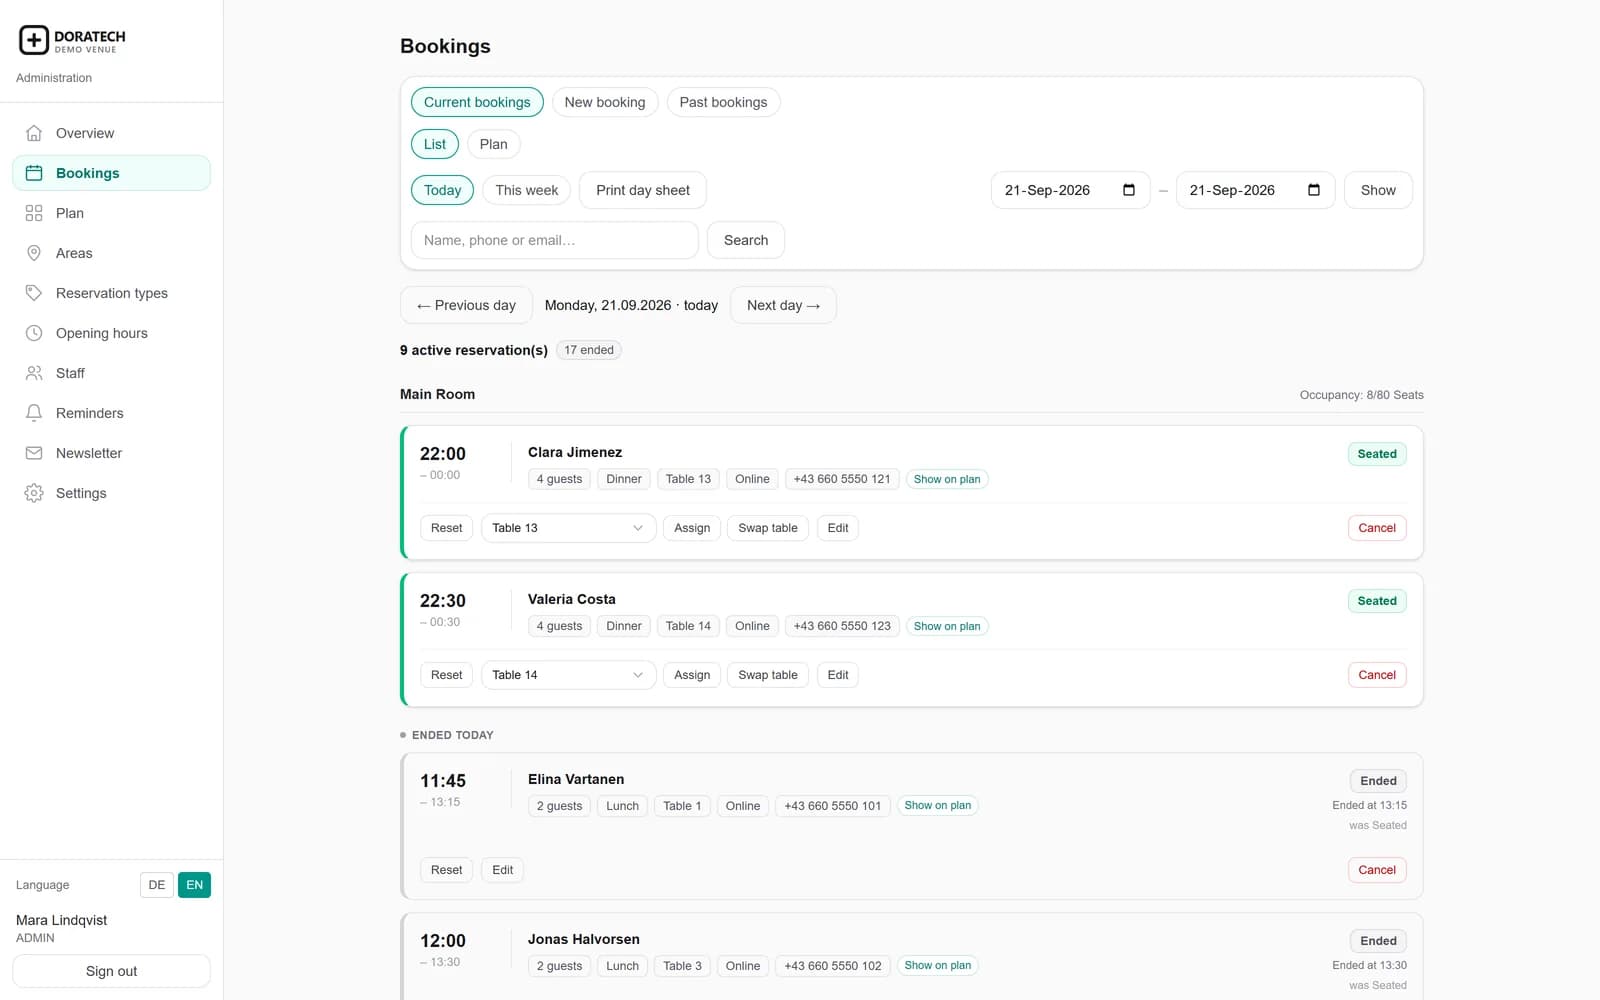Go to Previous day

click(x=466, y=305)
